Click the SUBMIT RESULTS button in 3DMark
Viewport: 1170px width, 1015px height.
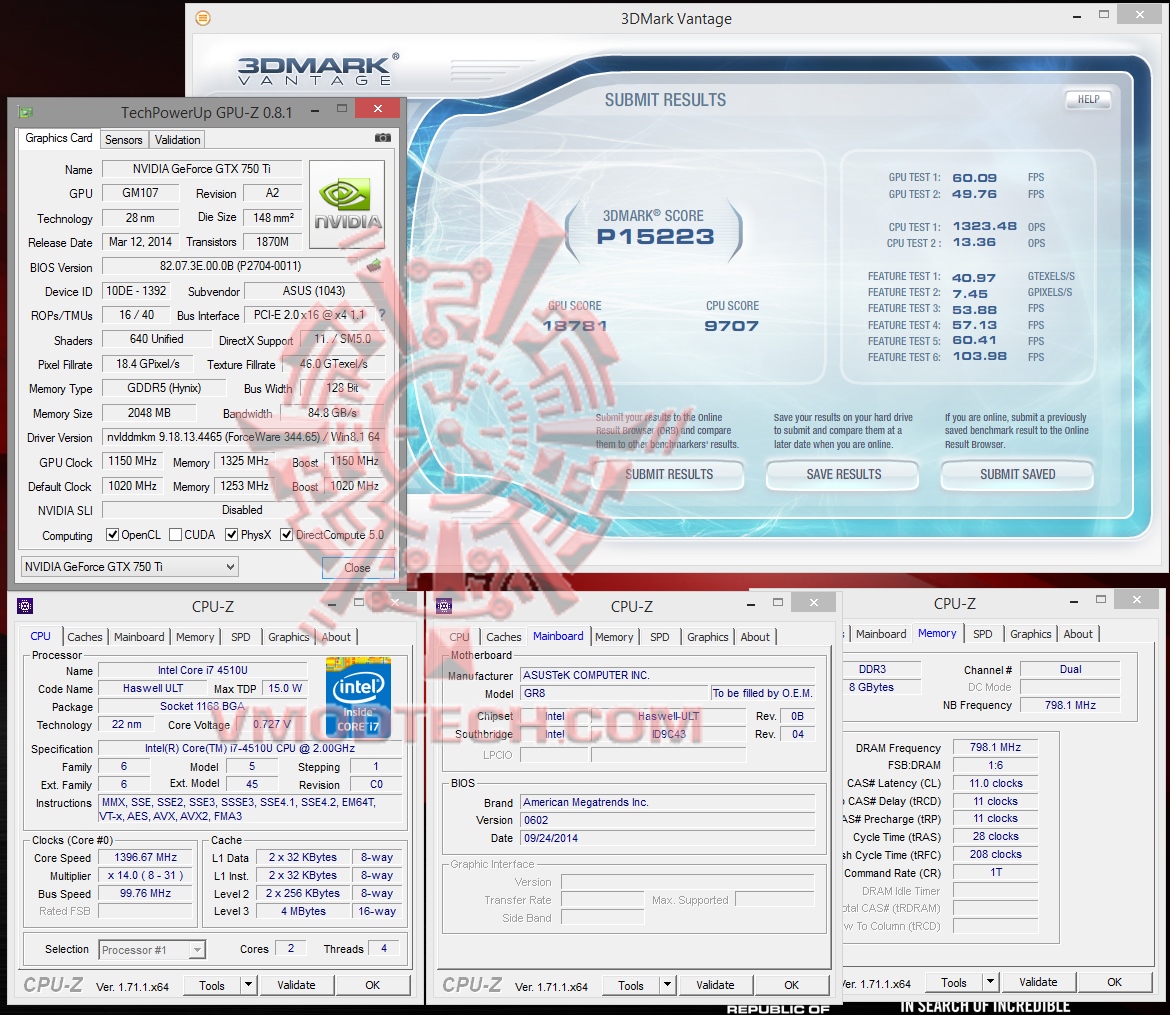click(x=669, y=475)
